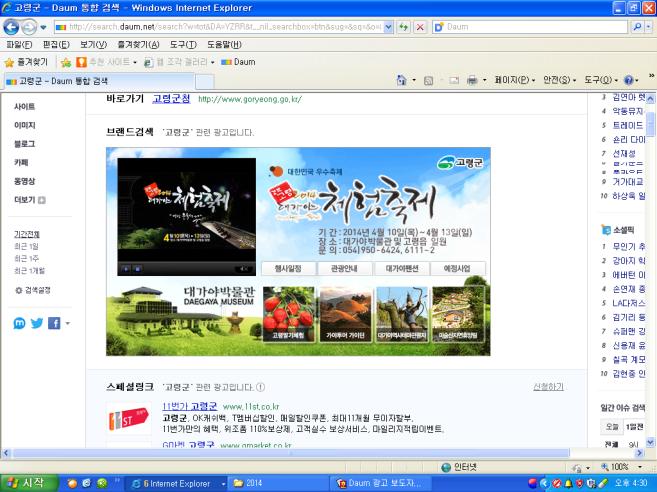Open the 도구(T) menu
Image resolution: width=657 pixels, height=492 pixels.
[183, 45]
